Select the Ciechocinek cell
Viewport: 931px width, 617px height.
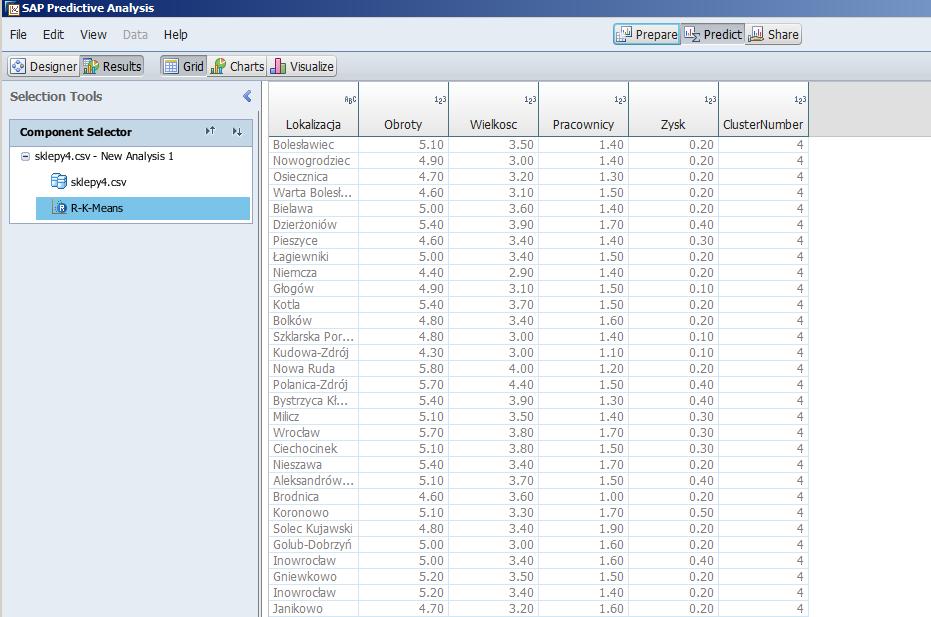click(314, 449)
